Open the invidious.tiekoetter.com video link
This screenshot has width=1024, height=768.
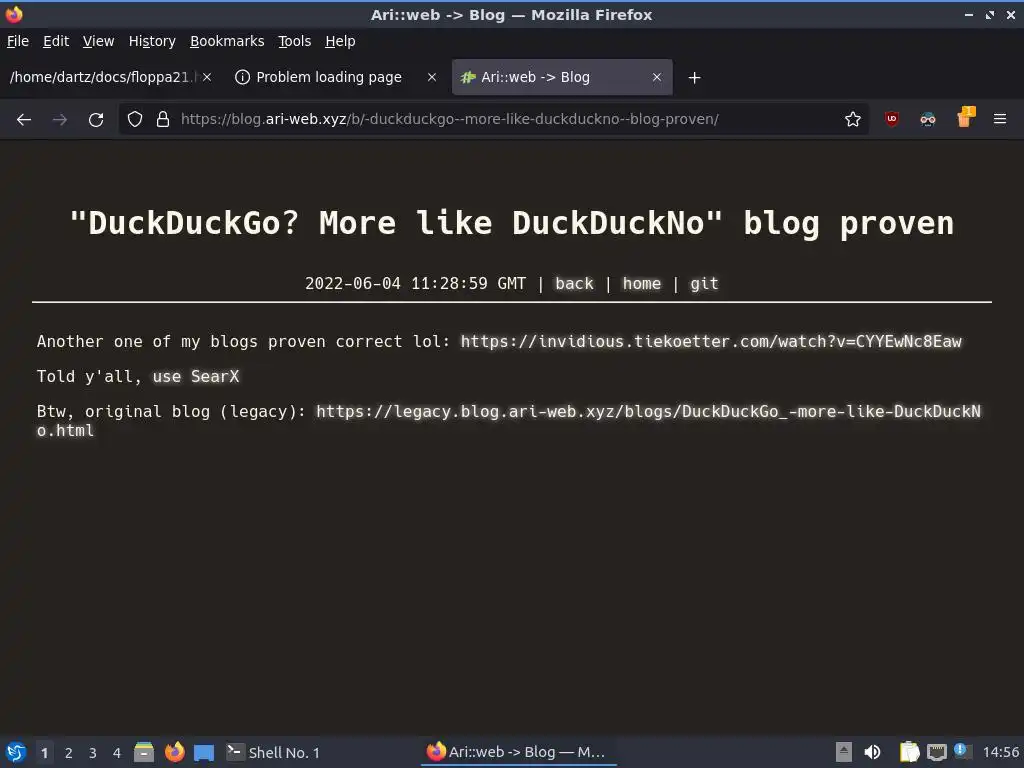(711, 342)
